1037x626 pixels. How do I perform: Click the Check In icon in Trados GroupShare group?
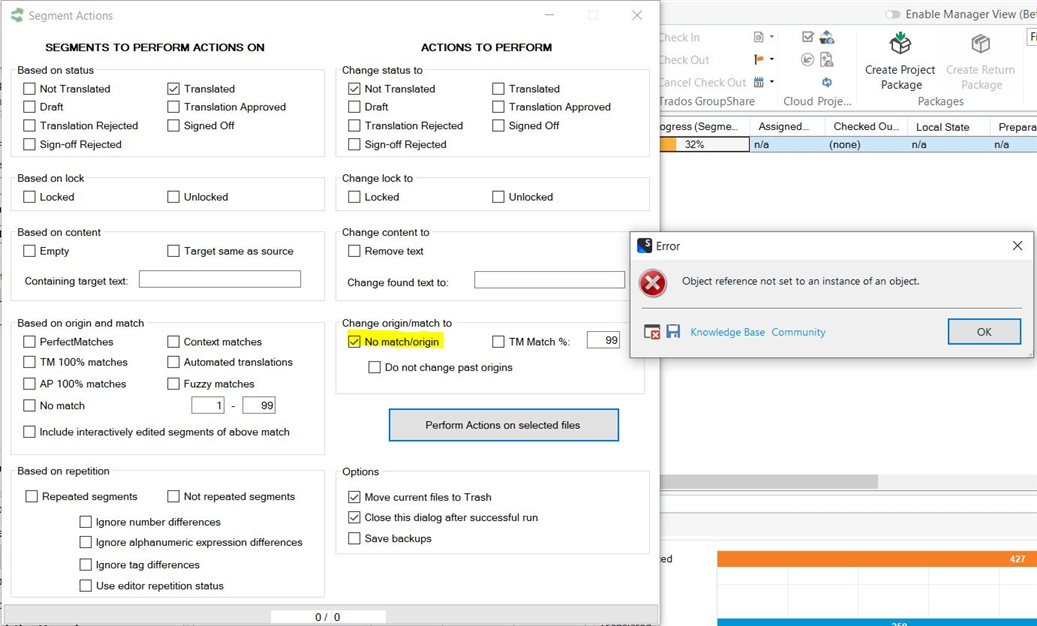click(x=758, y=38)
